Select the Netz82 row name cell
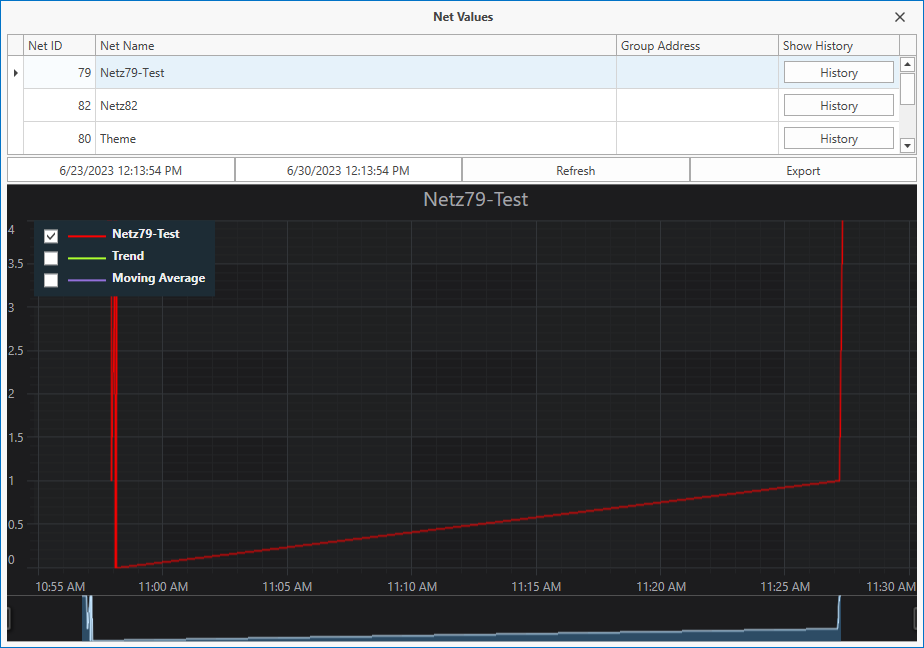The height and width of the screenshot is (648, 924). point(356,105)
